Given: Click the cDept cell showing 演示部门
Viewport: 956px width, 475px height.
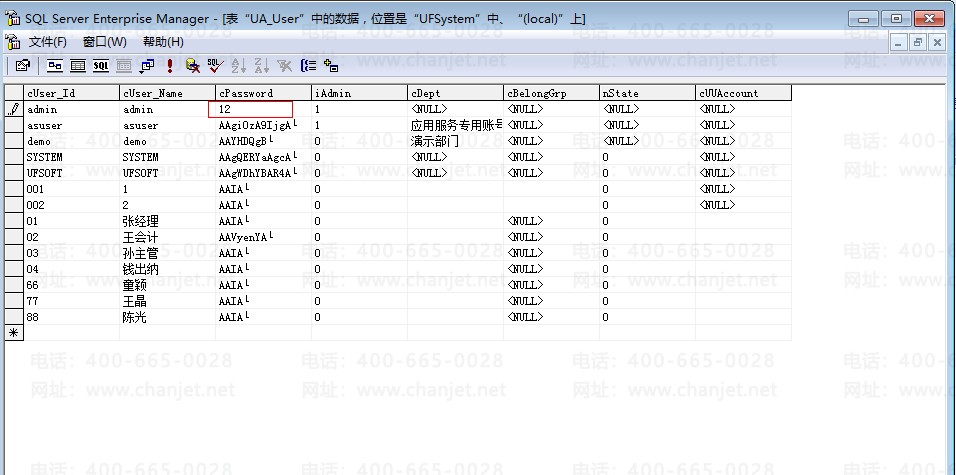Looking at the screenshot, I should pos(454,141).
